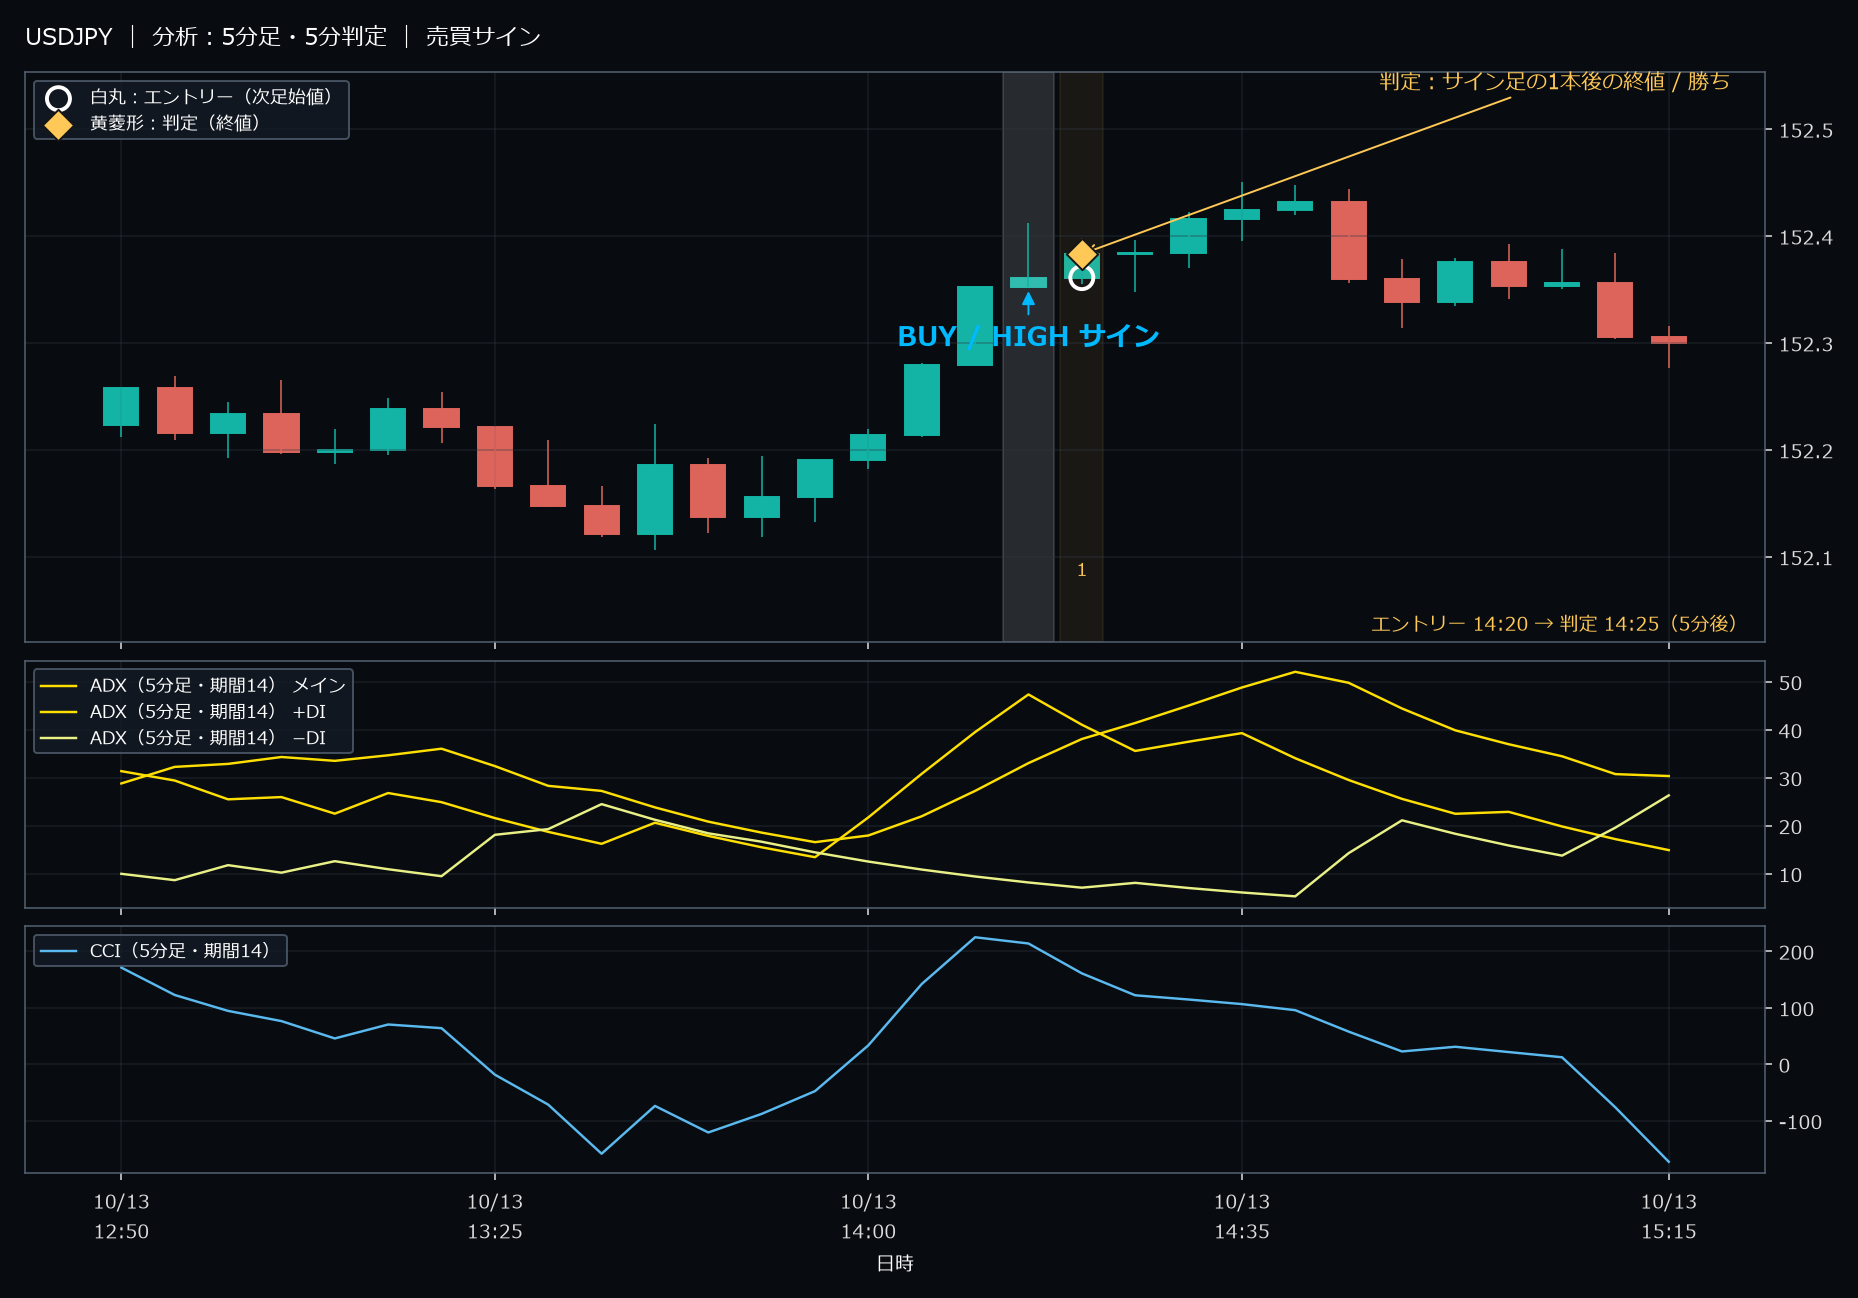
Task: Click the 10/13 12:50 time axis label
Action: pos(121,1216)
